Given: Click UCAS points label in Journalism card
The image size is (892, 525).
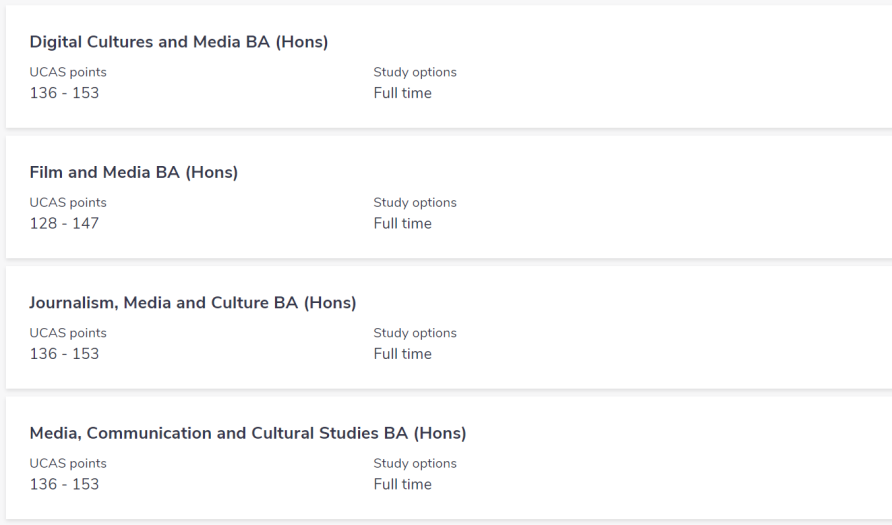Looking at the screenshot, I should [x=68, y=333].
